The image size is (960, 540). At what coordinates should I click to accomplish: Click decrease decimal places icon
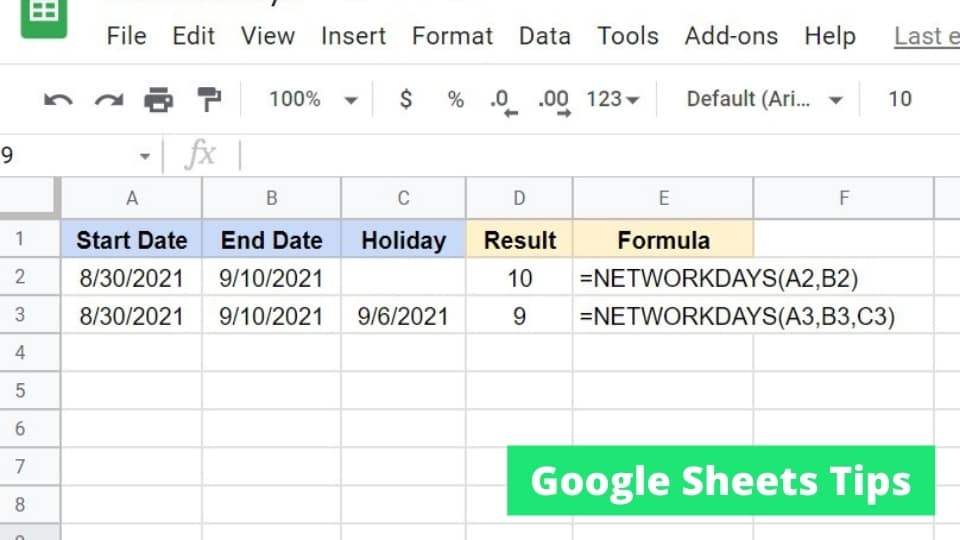(x=504, y=102)
